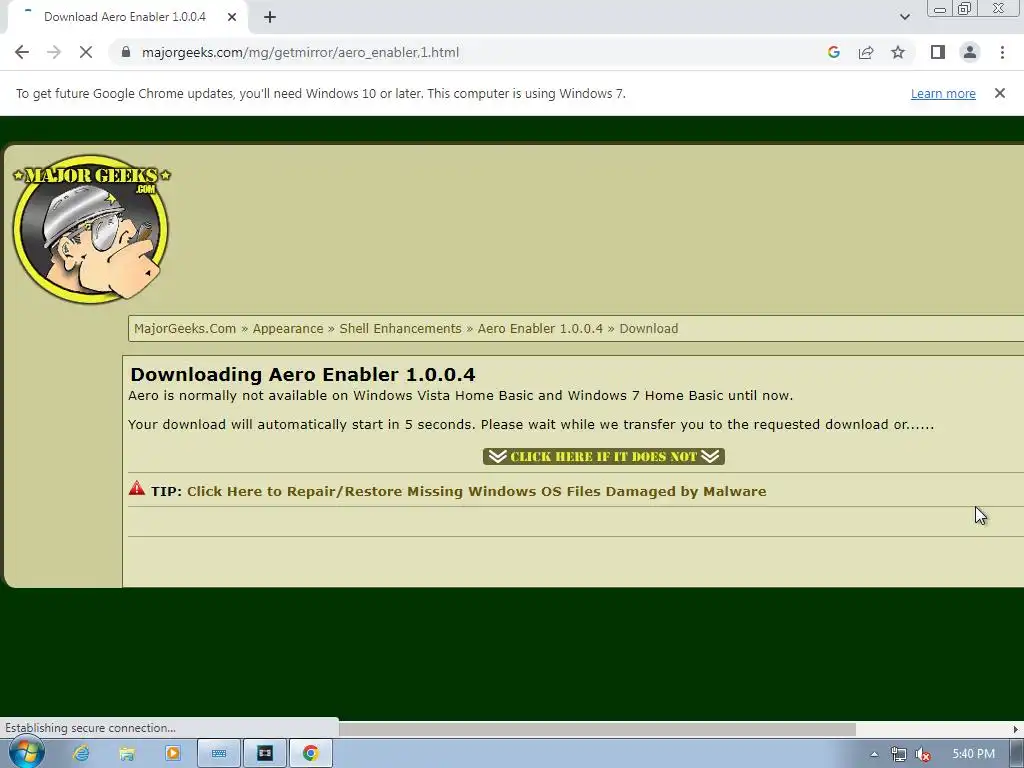Open Windows Media Player from taskbar
This screenshot has width=1024, height=768.
click(x=173, y=754)
